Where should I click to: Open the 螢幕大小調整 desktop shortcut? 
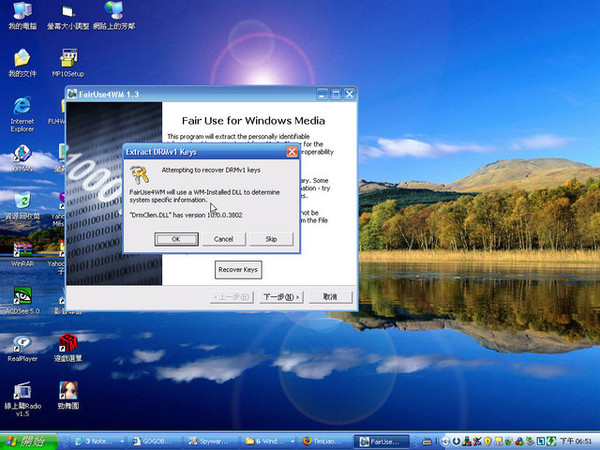(68, 17)
